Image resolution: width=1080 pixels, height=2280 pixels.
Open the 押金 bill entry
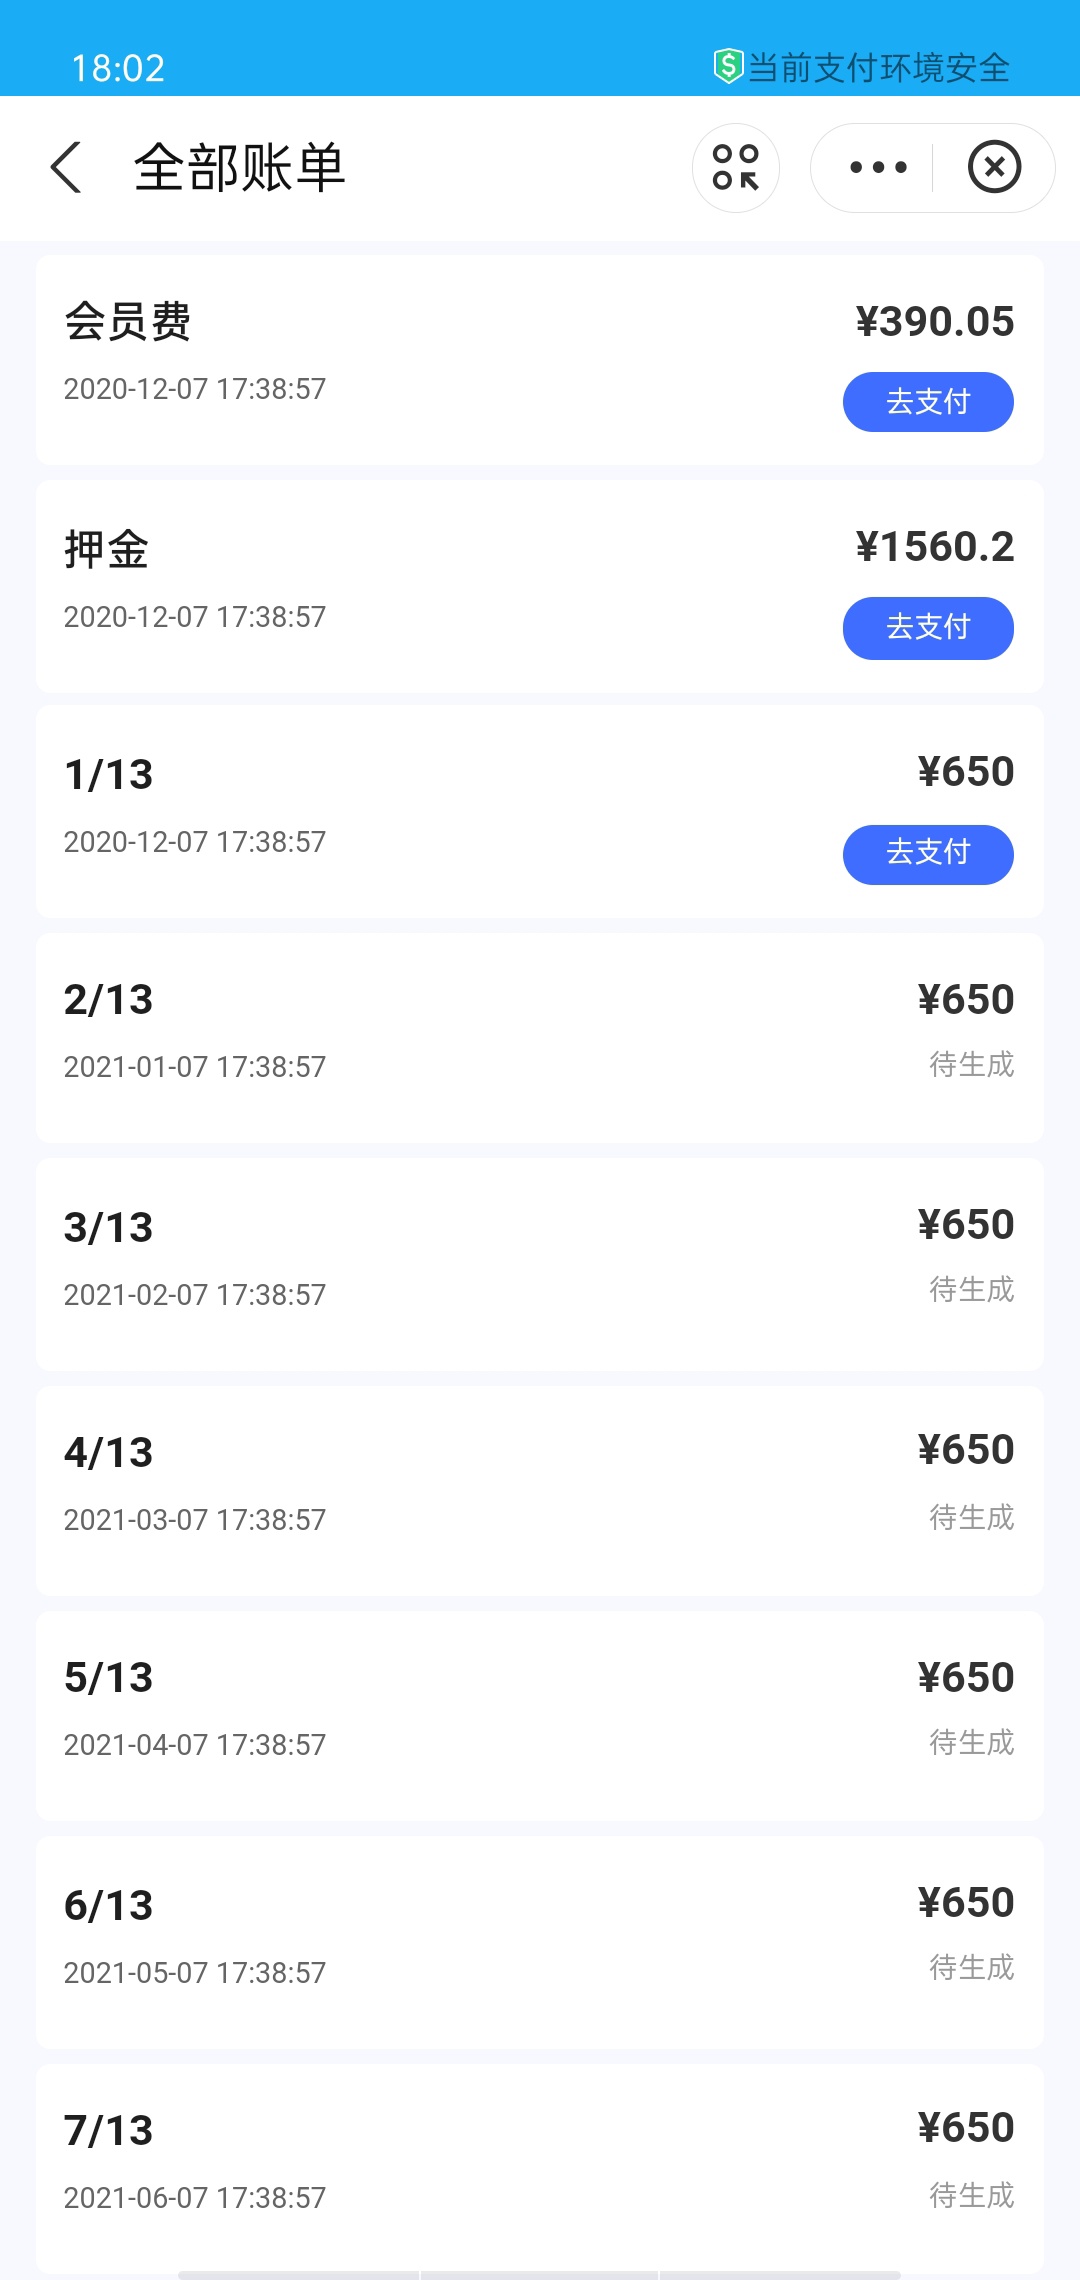(540, 586)
